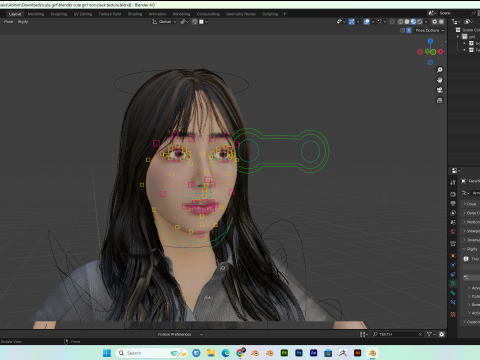The image size is (480, 360).
Task: Clear the TEETH search with X
Action: pyautogui.click(x=420, y=334)
